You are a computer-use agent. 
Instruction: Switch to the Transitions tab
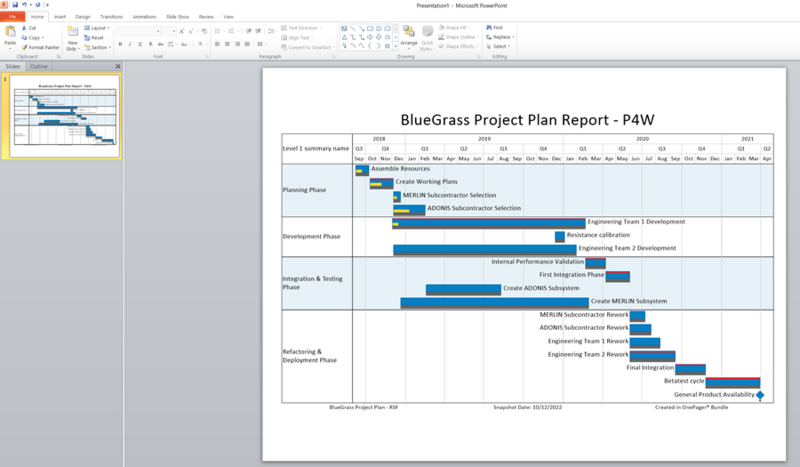(x=111, y=17)
